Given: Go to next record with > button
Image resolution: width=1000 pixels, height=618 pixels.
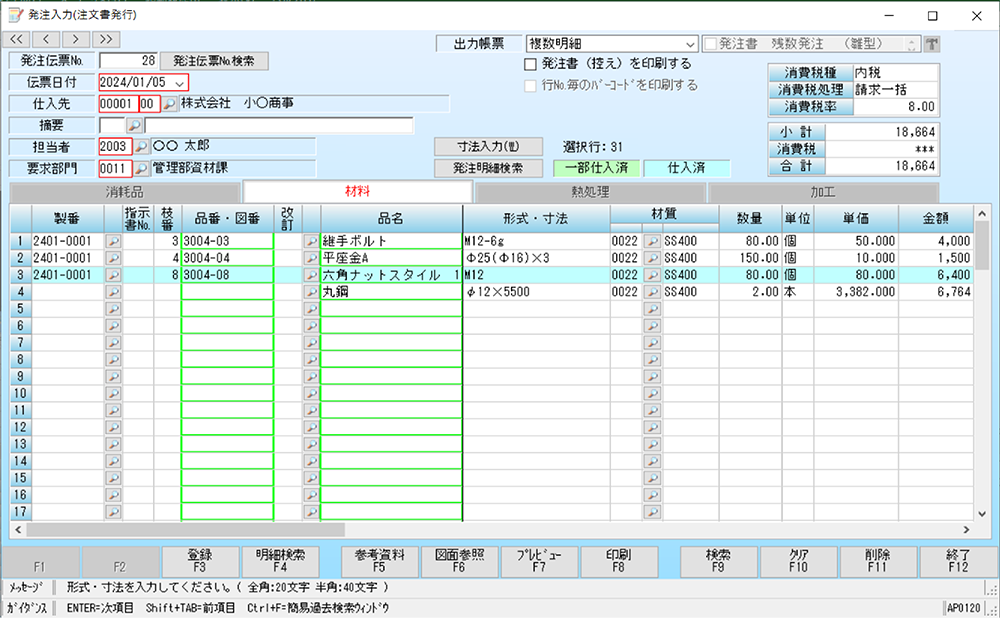Looking at the screenshot, I should [76, 40].
